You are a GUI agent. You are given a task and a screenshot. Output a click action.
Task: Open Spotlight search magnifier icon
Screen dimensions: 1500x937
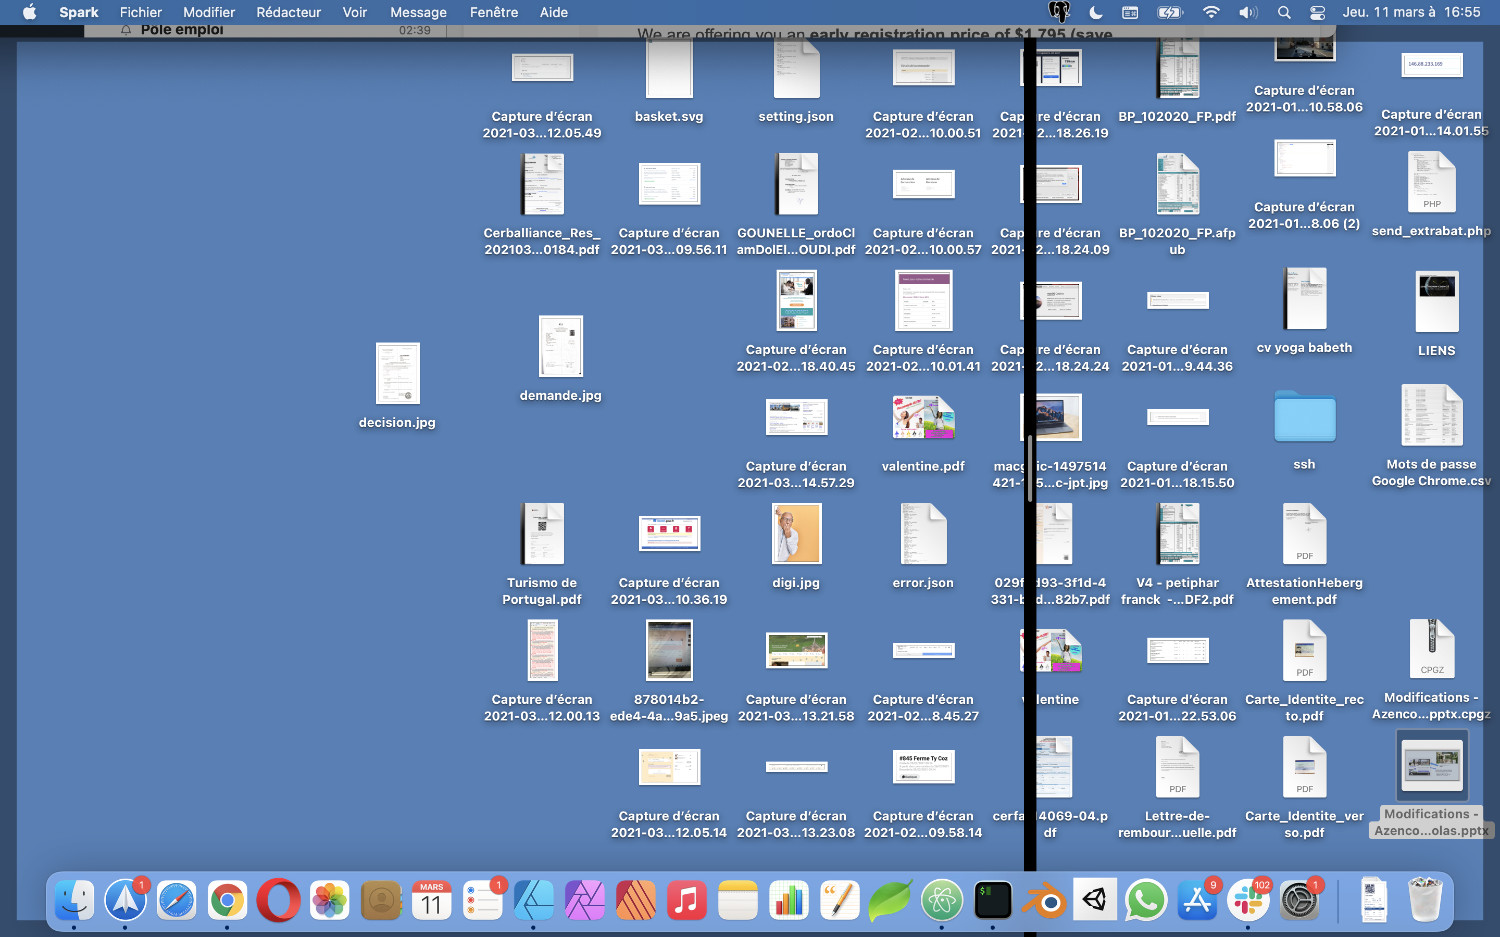click(1284, 12)
